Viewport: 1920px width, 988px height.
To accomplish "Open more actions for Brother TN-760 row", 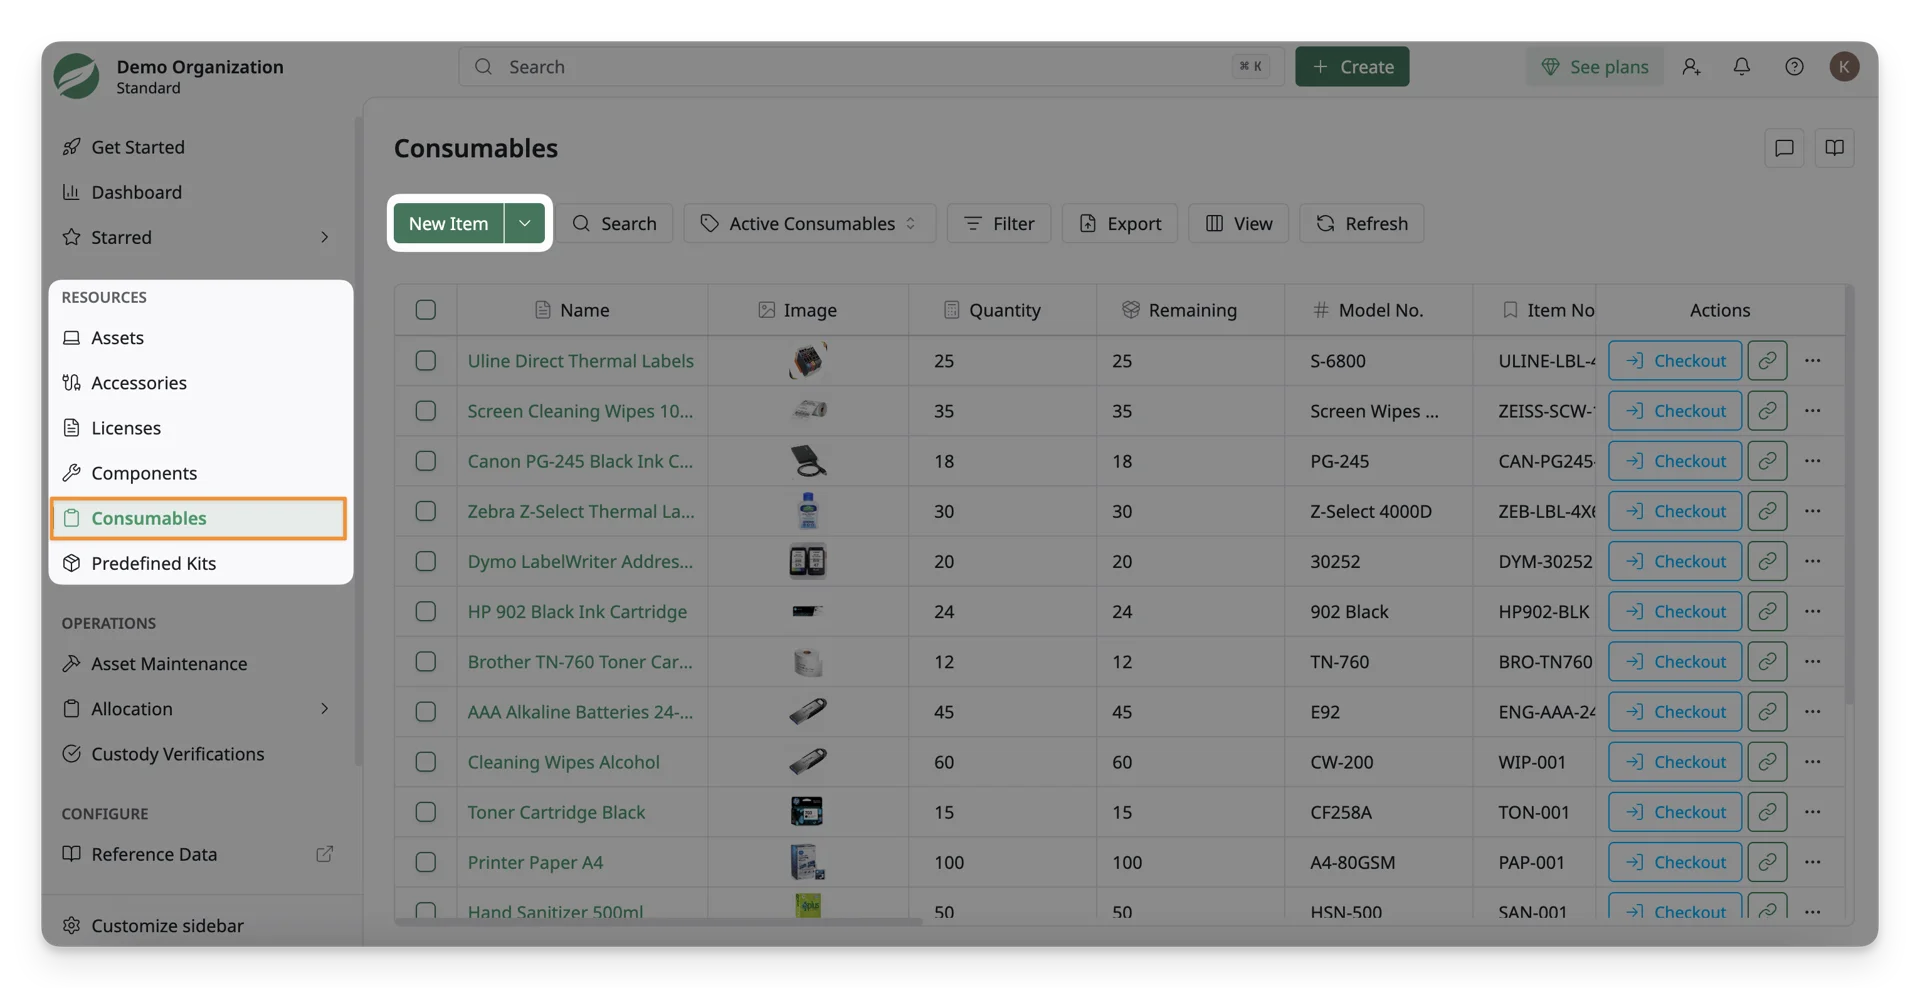I will coord(1813,661).
